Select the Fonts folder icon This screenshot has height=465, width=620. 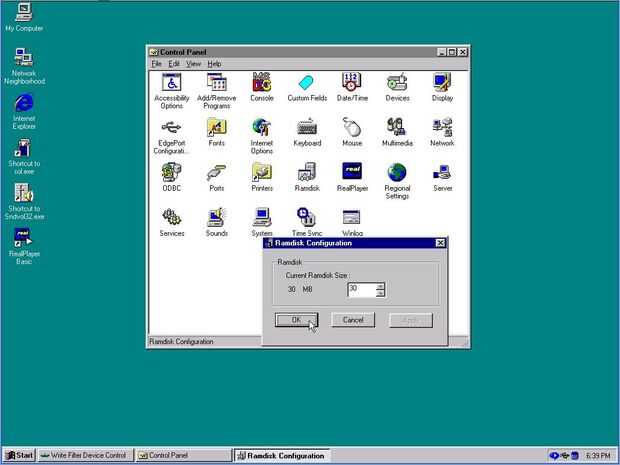217,132
